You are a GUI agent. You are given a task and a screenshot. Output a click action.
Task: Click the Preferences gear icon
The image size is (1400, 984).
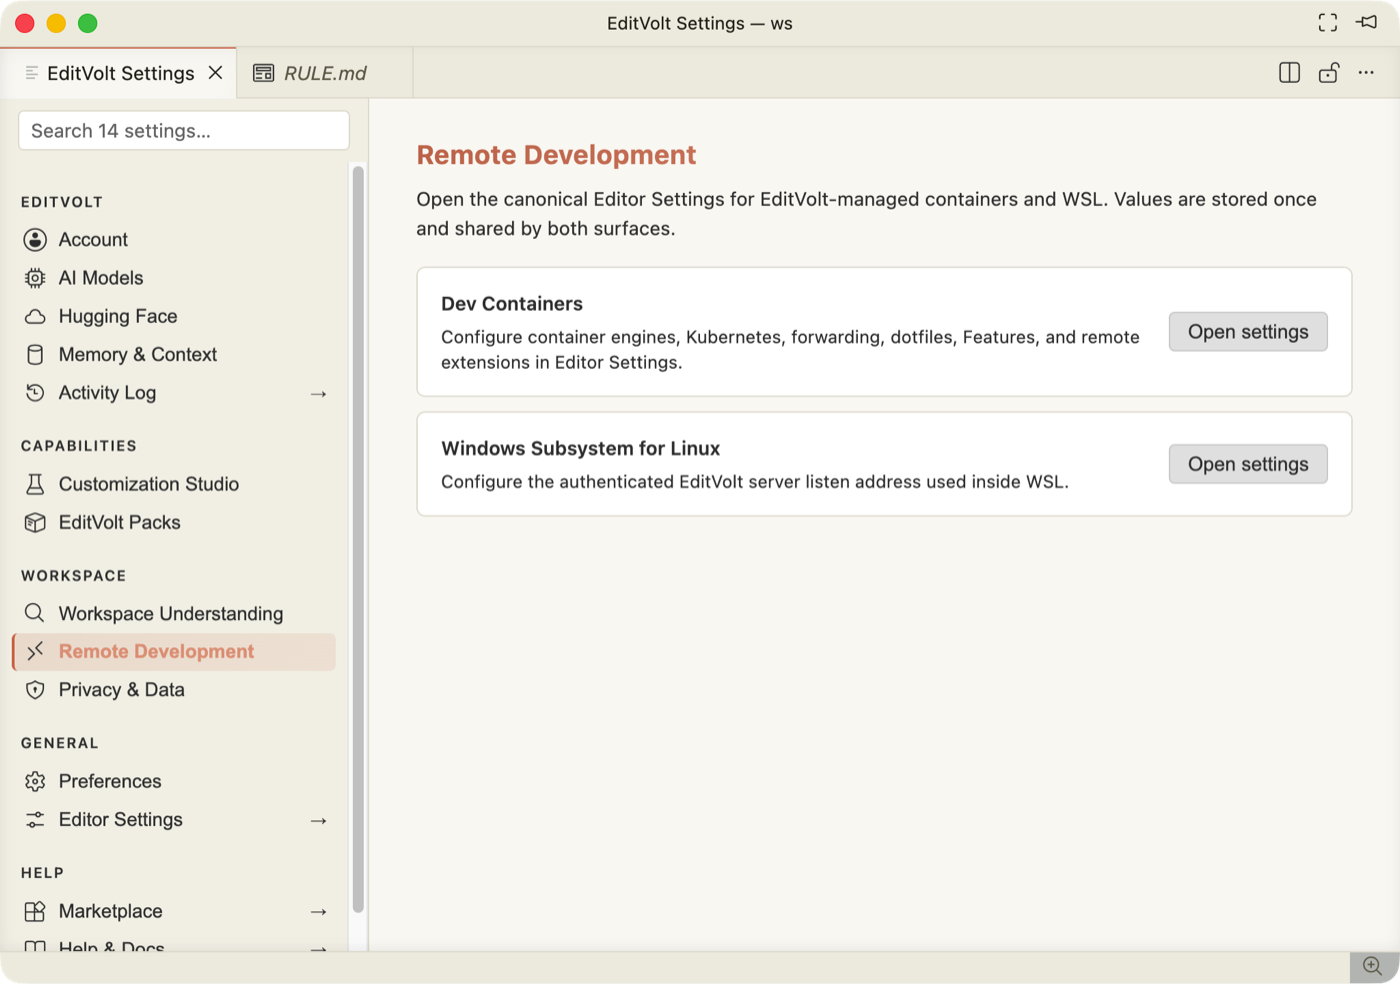[x=35, y=781]
